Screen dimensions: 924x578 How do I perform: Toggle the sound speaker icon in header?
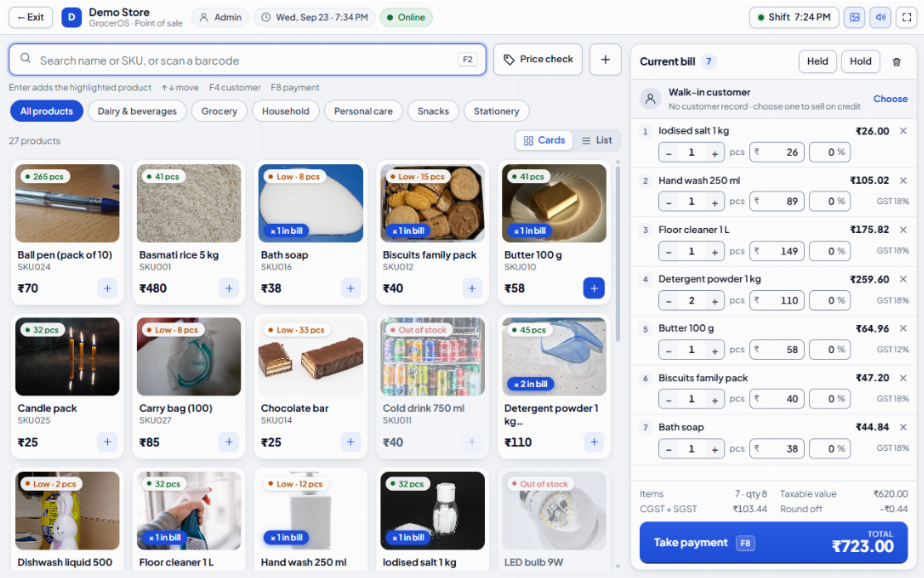coord(880,18)
